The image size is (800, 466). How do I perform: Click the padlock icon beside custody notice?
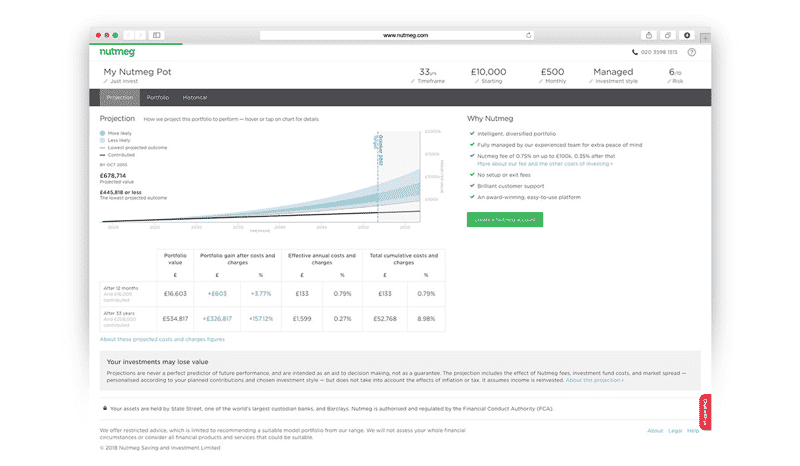point(105,408)
